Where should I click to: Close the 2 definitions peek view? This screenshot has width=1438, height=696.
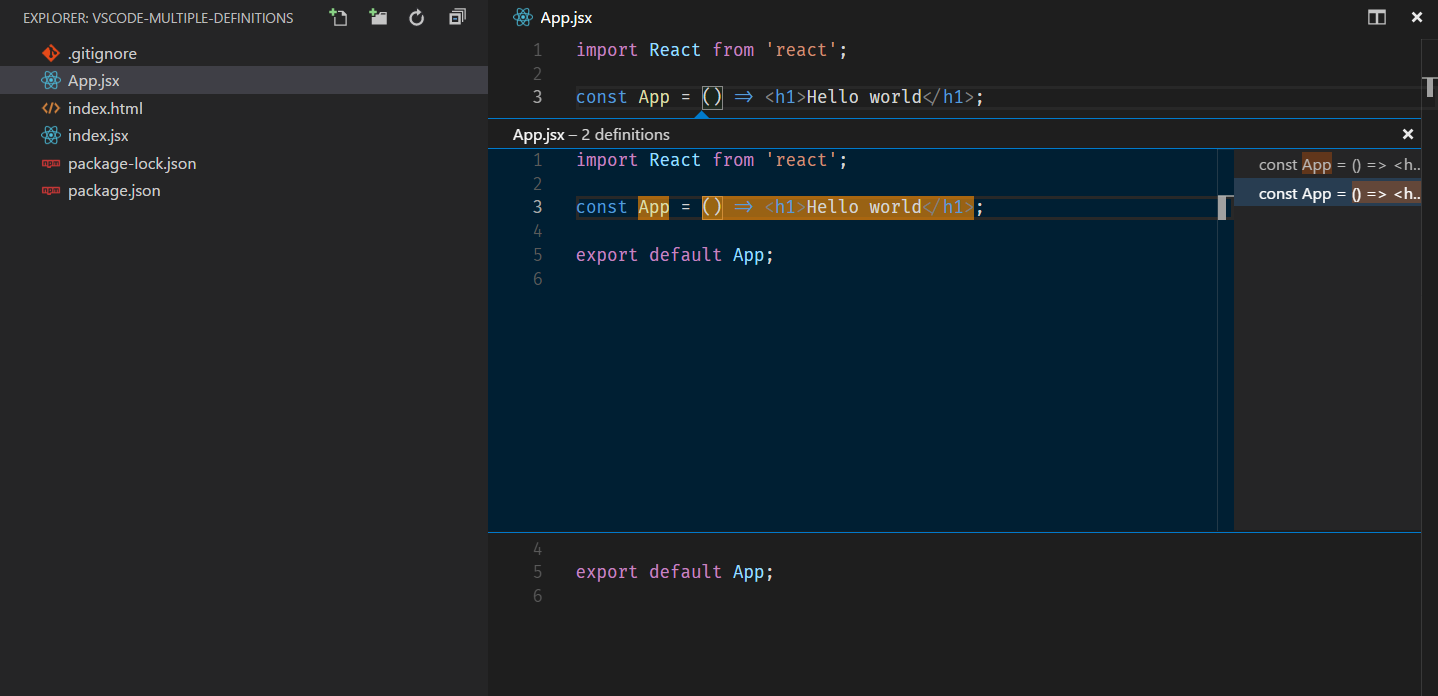pos(1408,134)
